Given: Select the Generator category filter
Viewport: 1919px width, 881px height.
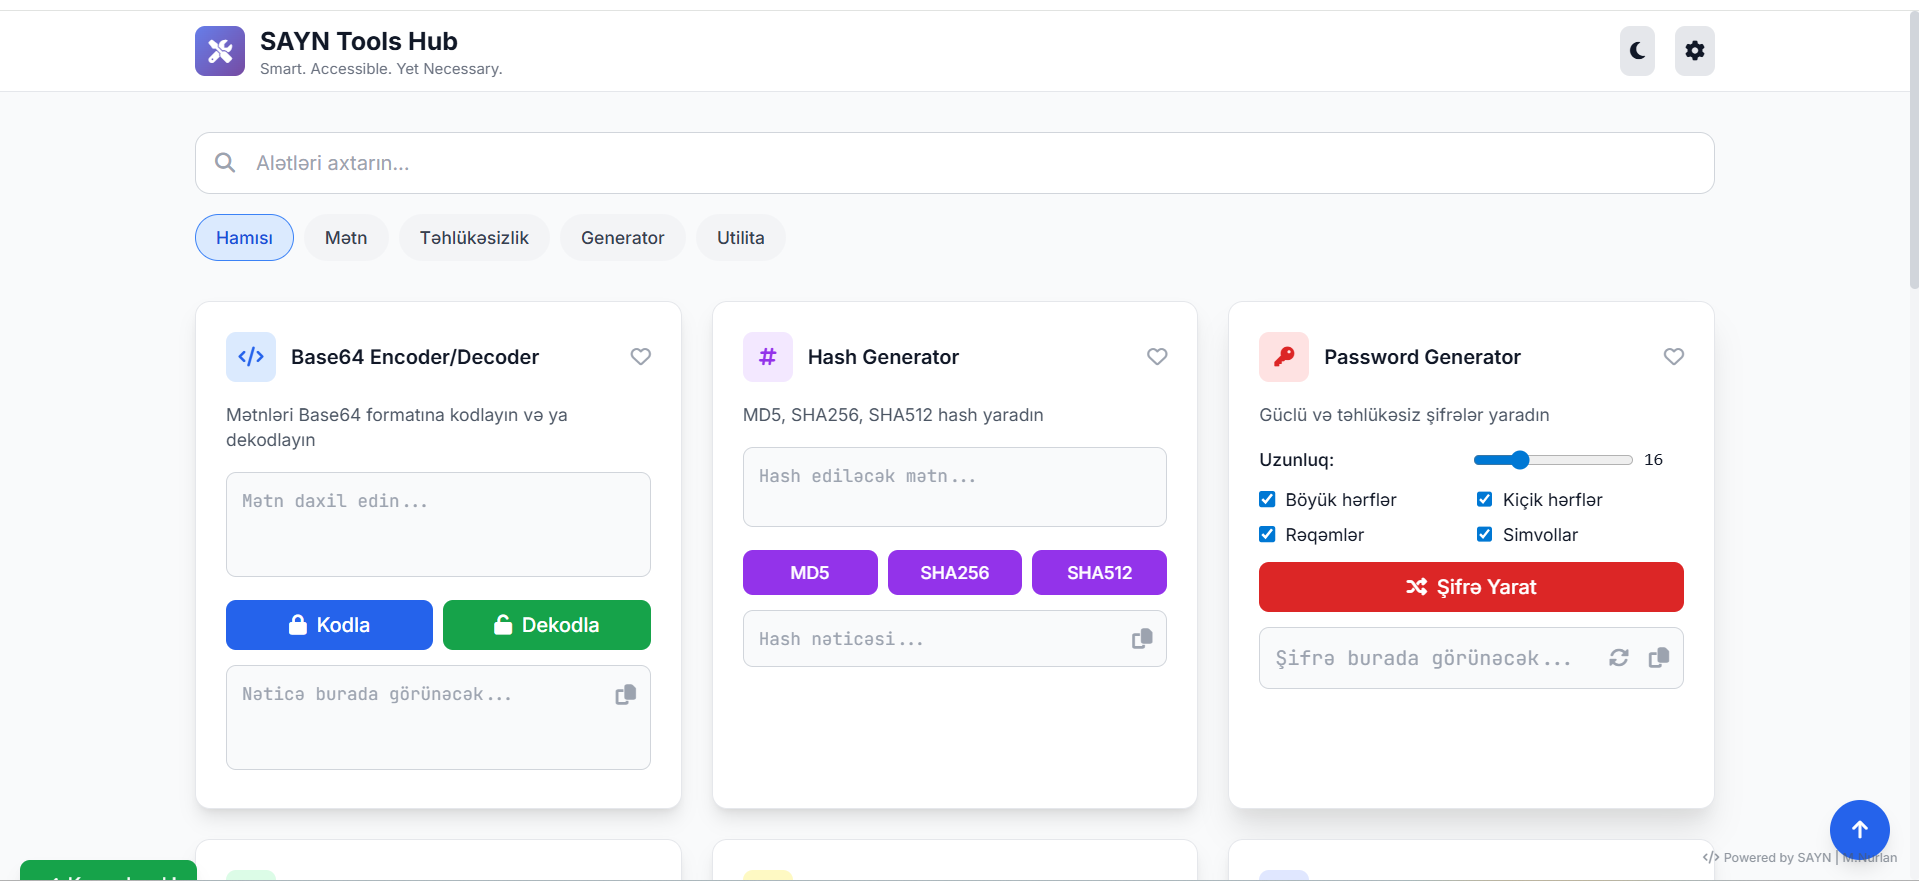Looking at the screenshot, I should pyautogui.click(x=622, y=238).
